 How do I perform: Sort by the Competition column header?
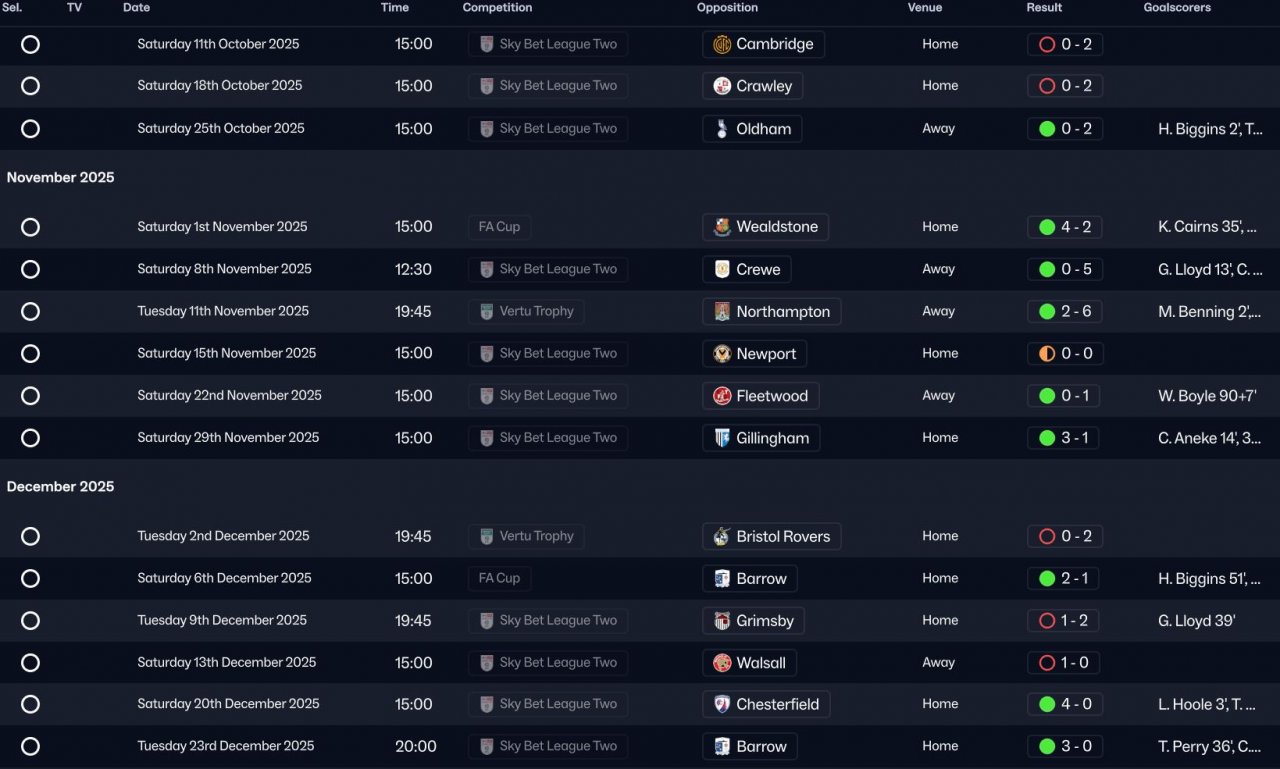pos(497,8)
